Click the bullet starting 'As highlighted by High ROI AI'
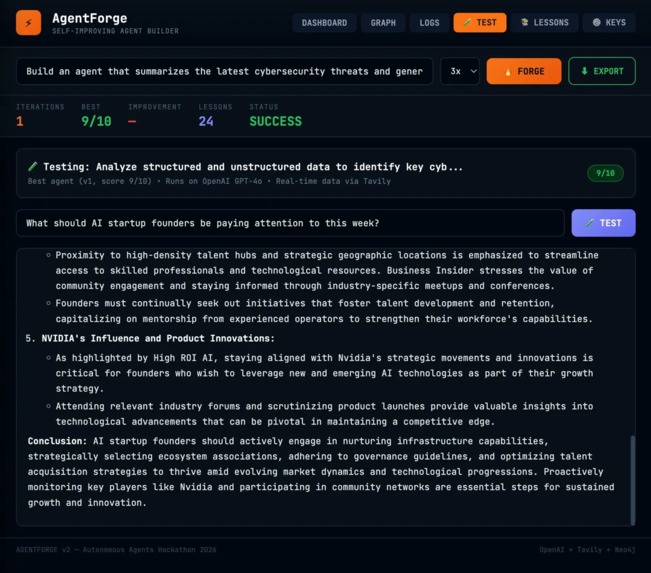 click(324, 373)
